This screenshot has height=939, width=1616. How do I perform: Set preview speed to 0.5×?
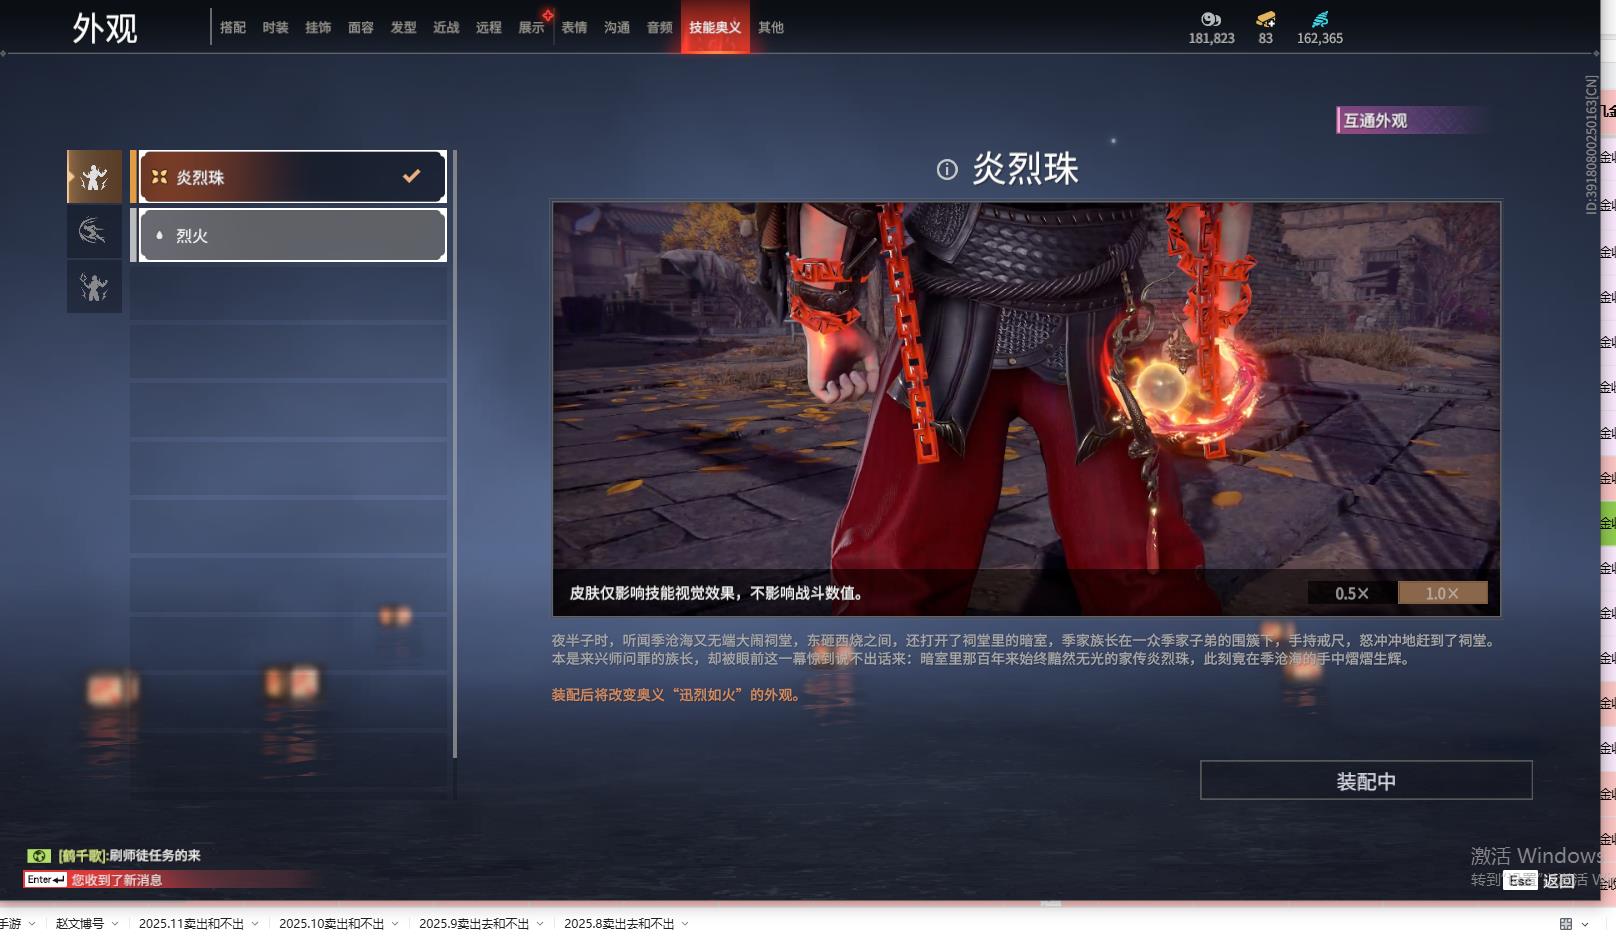(x=1352, y=593)
